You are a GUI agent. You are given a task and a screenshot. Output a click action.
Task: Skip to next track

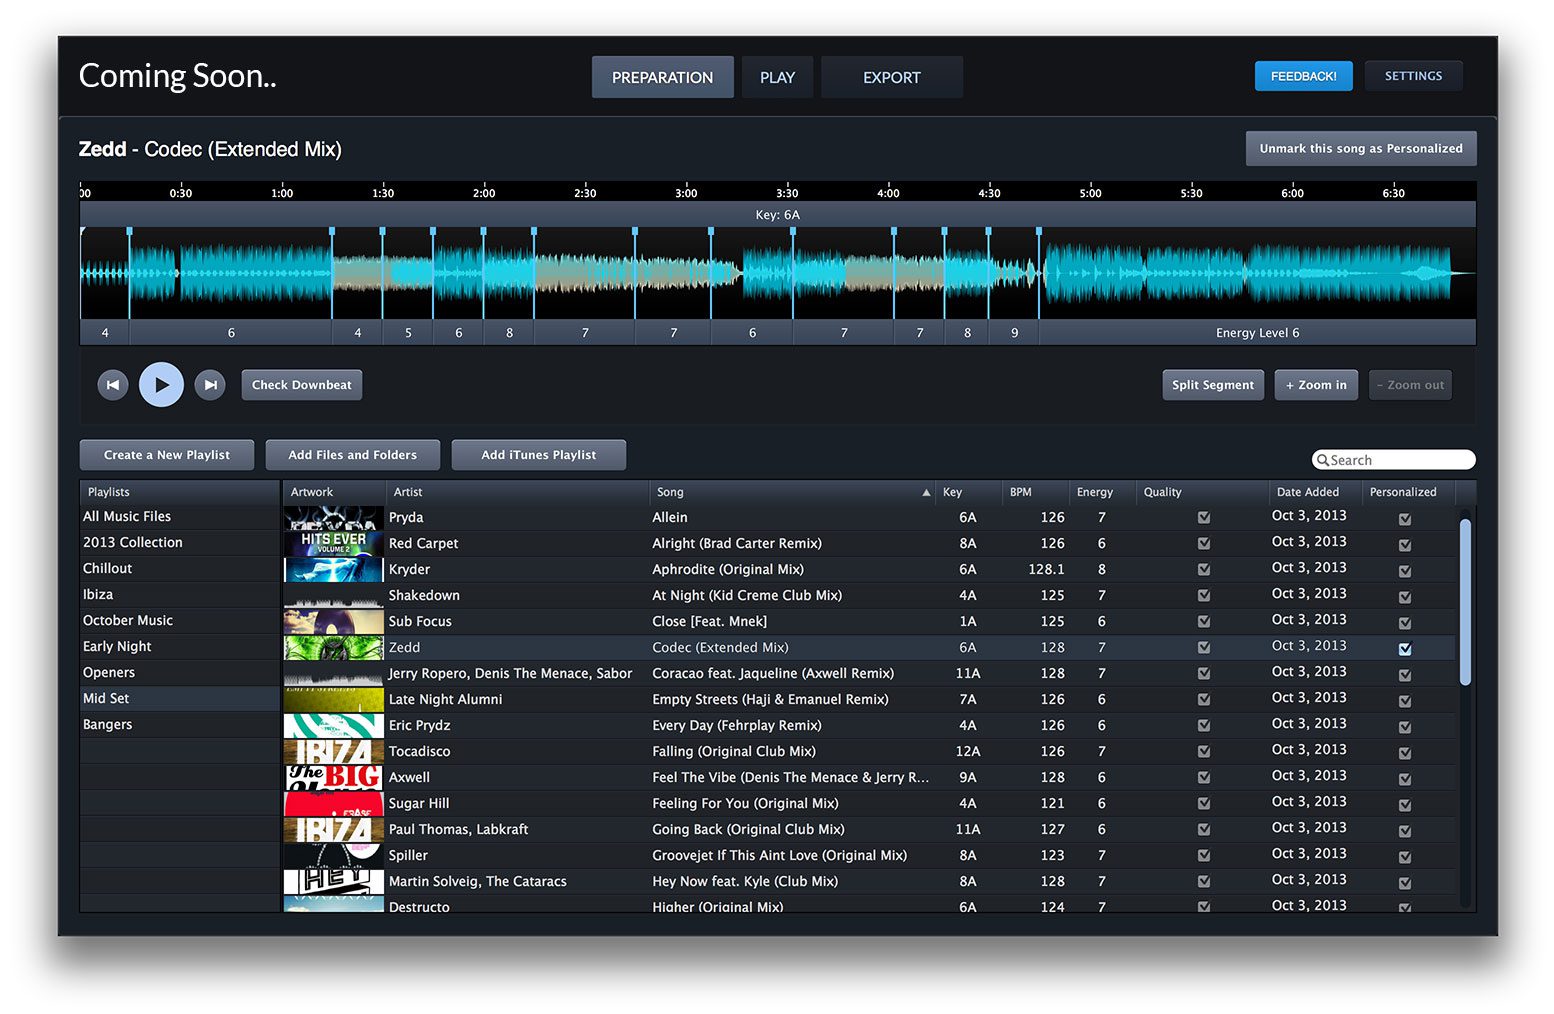pyautogui.click(x=210, y=385)
